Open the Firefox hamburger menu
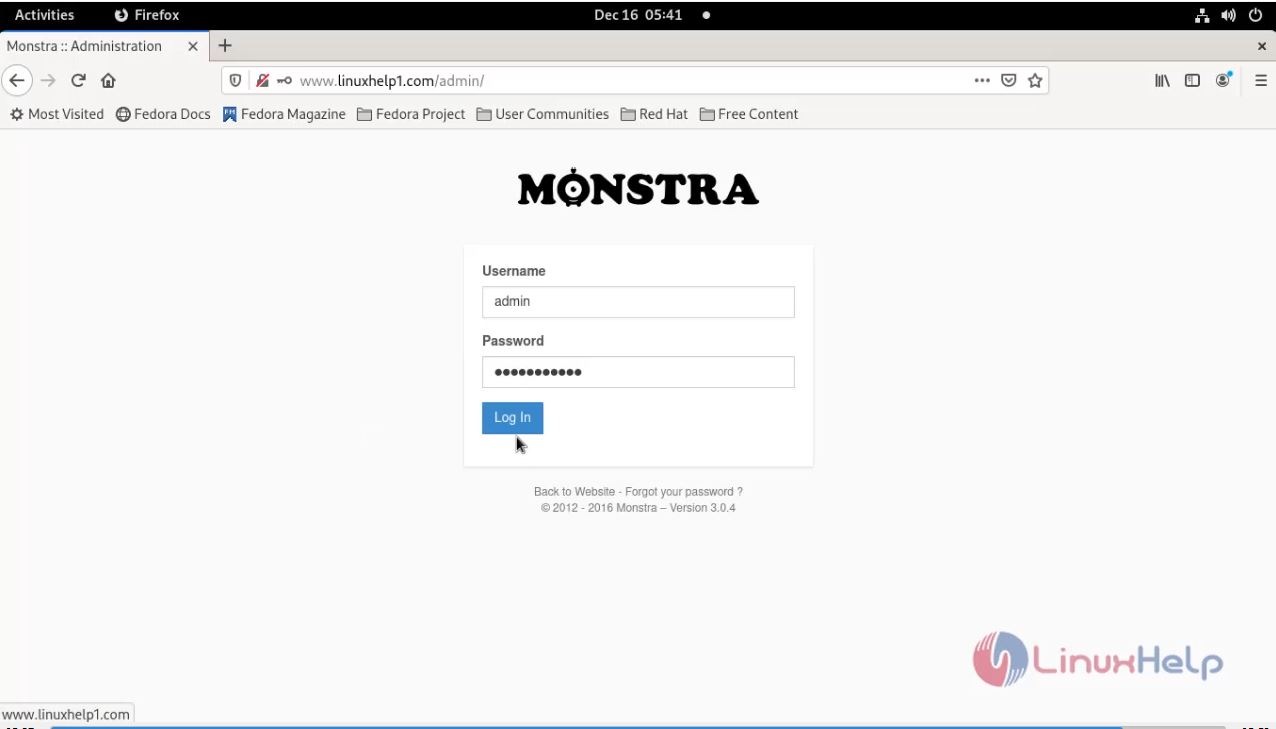Viewport: 1276px width, 729px height. [x=1260, y=81]
